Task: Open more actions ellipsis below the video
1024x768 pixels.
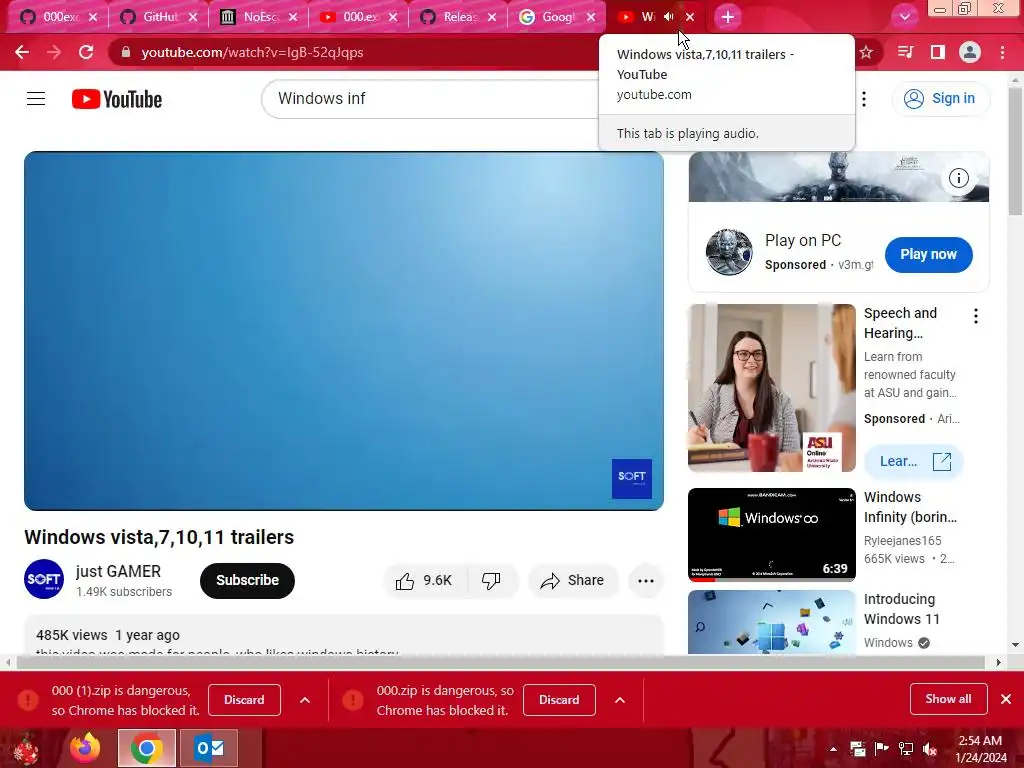Action: [x=646, y=581]
